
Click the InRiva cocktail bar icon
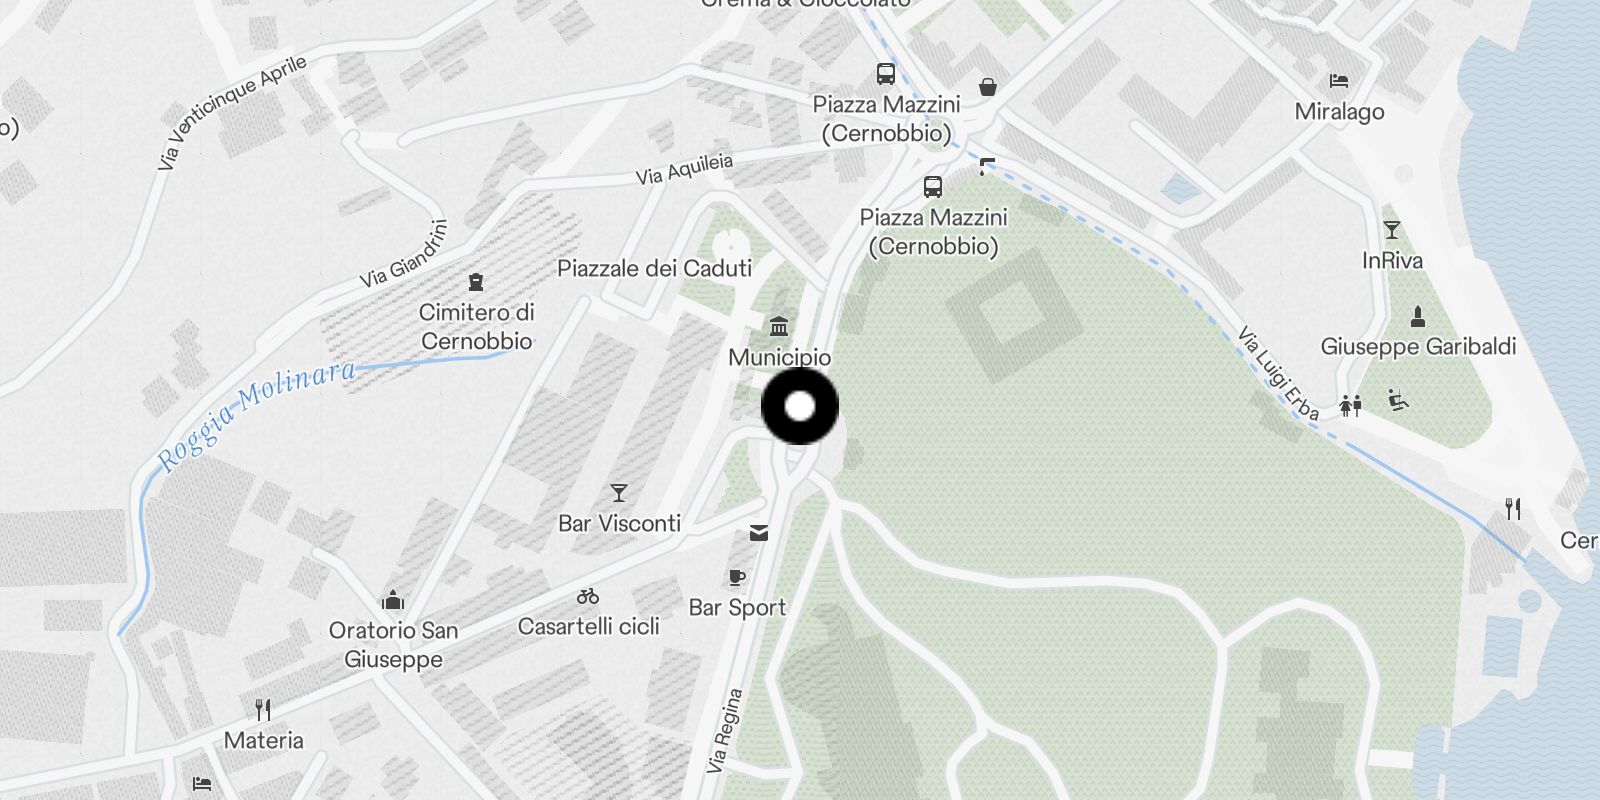point(1391,230)
